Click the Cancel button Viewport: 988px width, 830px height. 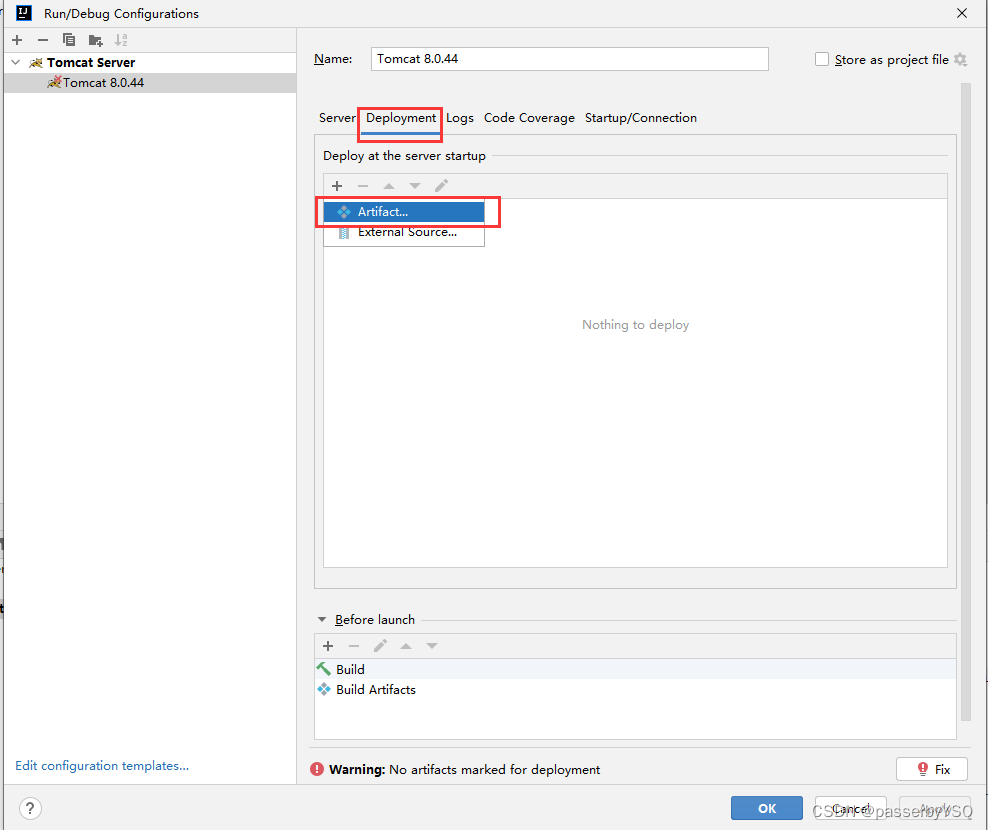coord(851,808)
